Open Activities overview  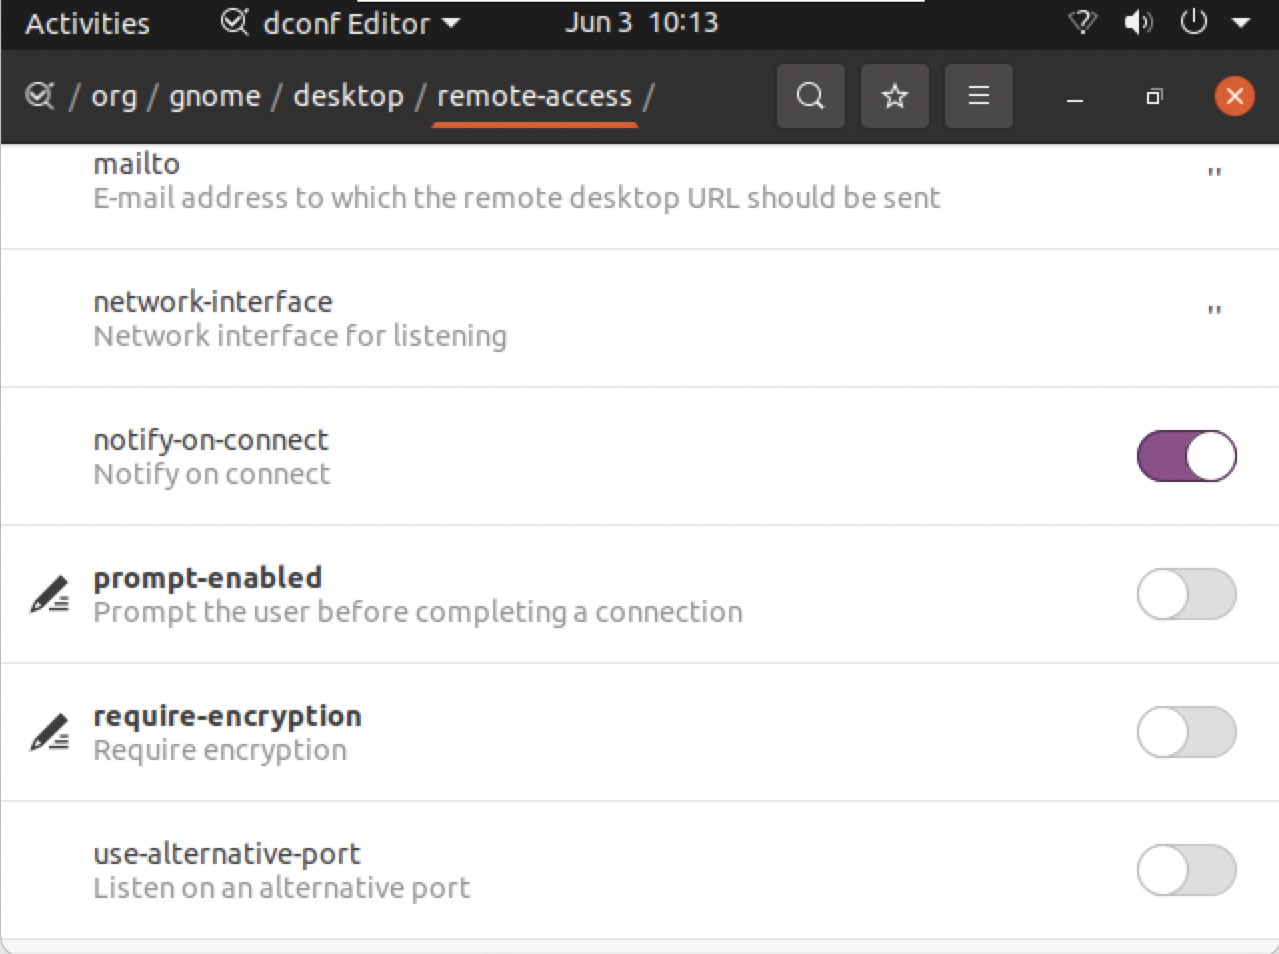click(x=87, y=23)
